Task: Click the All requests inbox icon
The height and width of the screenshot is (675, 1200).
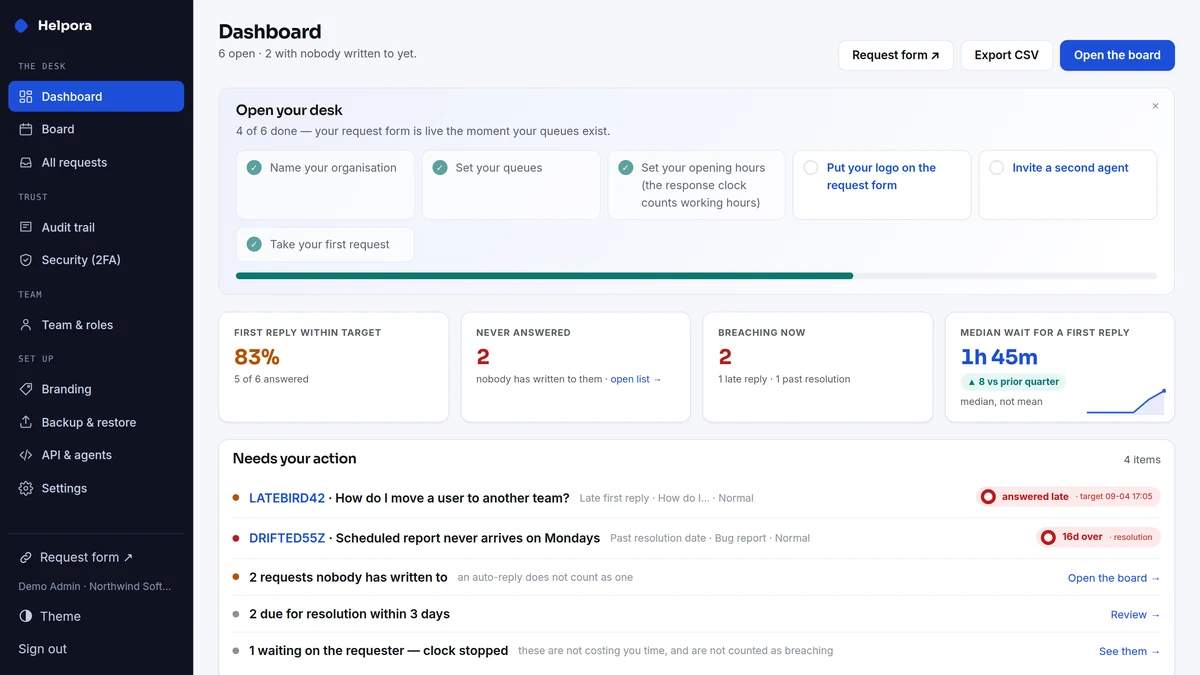Action: click(x=26, y=162)
